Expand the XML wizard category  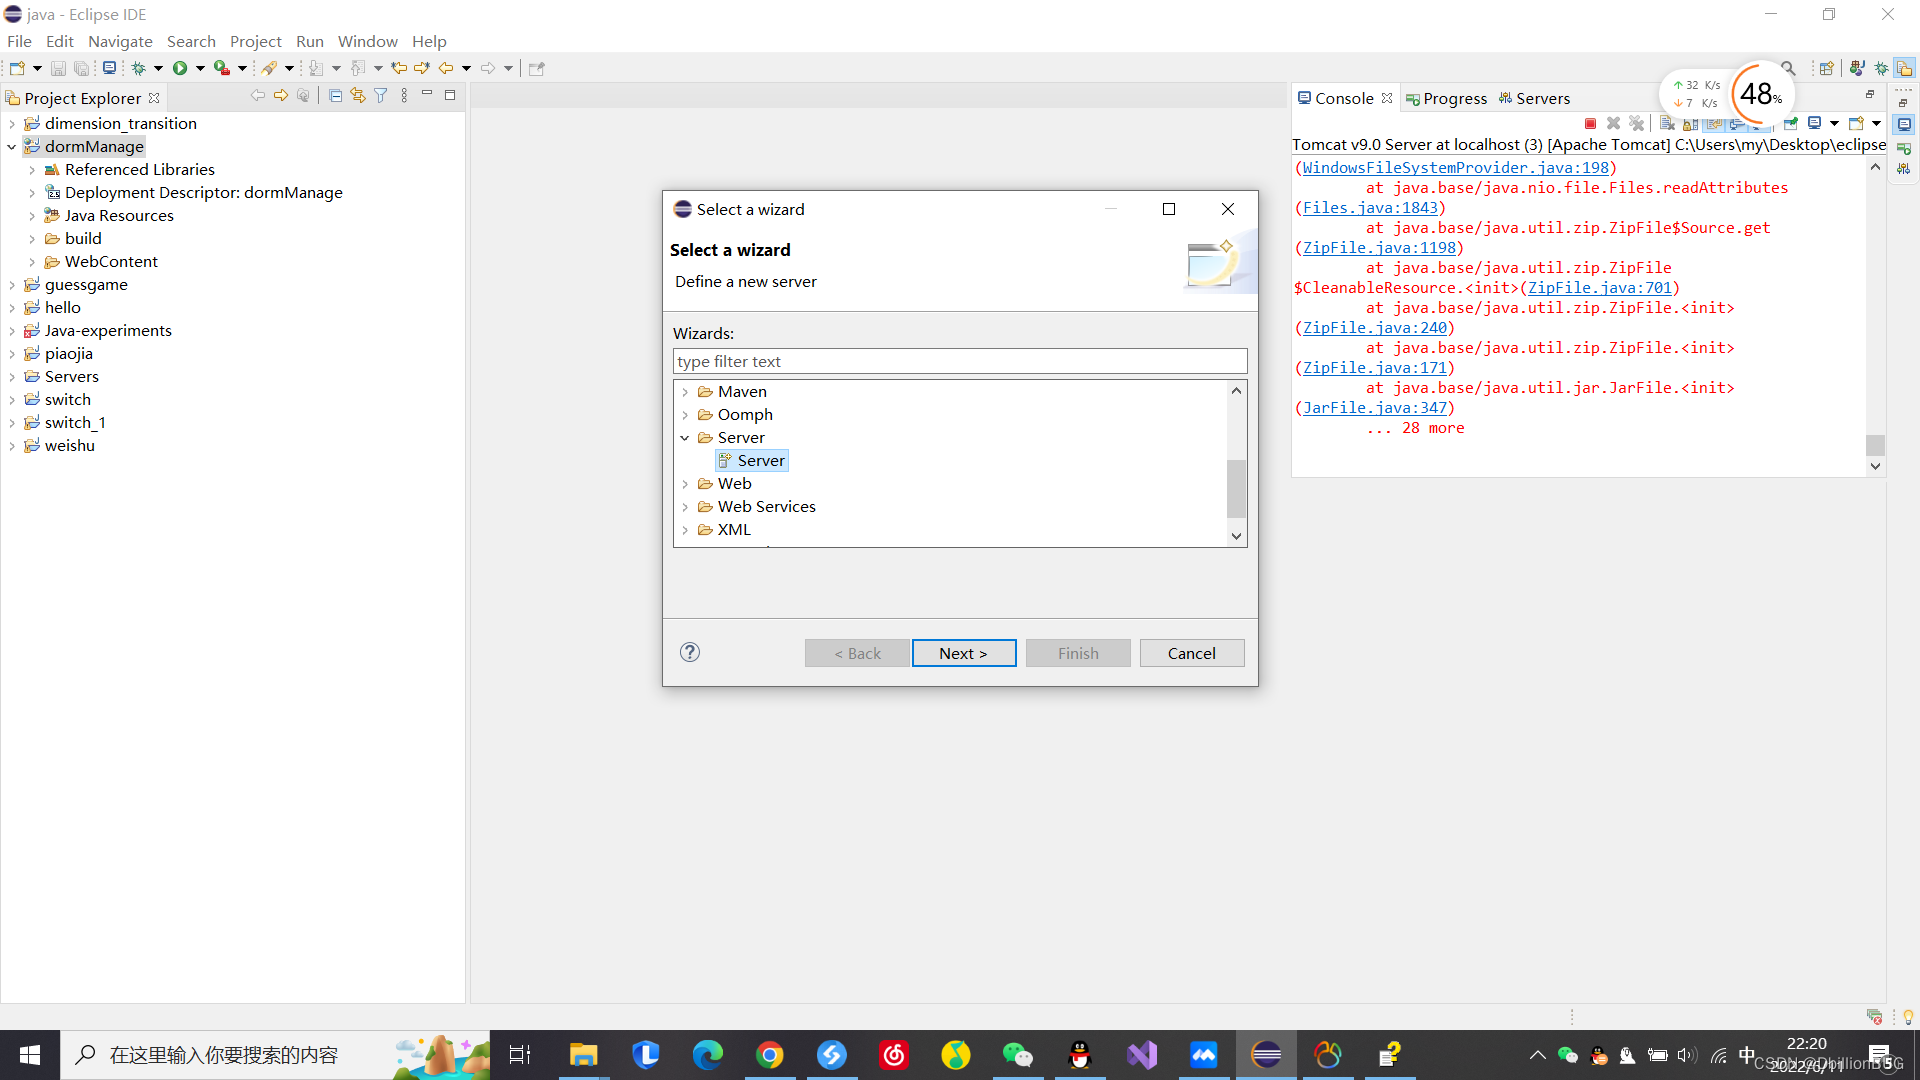tap(686, 529)
